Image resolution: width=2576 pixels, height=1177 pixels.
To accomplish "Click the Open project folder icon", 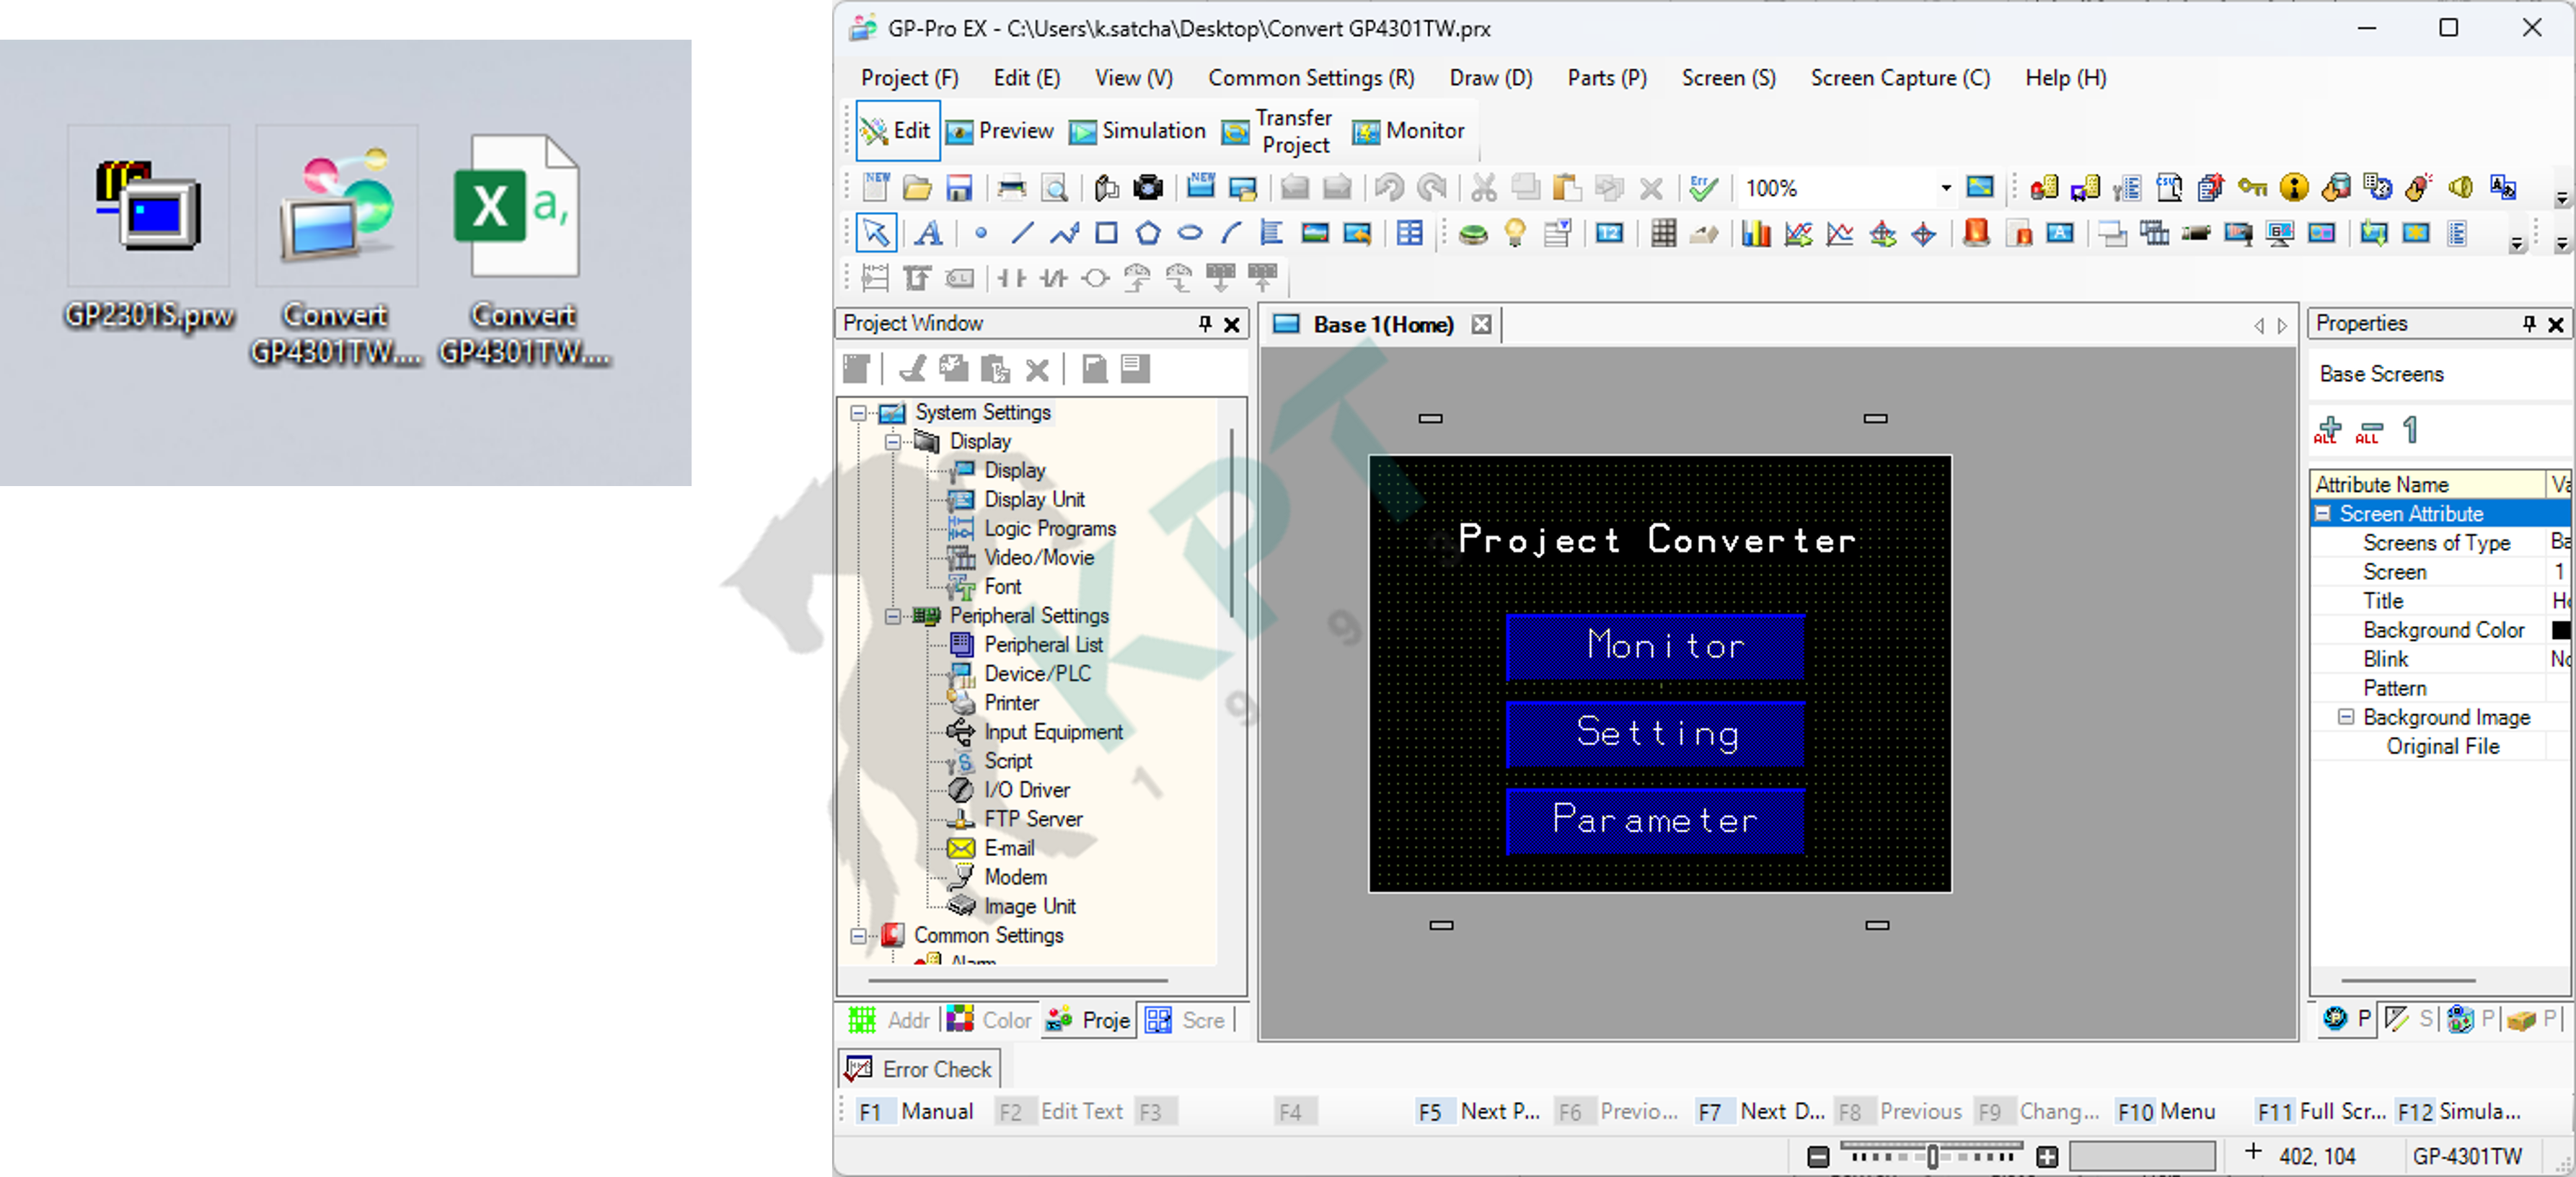I will [917, 187].
